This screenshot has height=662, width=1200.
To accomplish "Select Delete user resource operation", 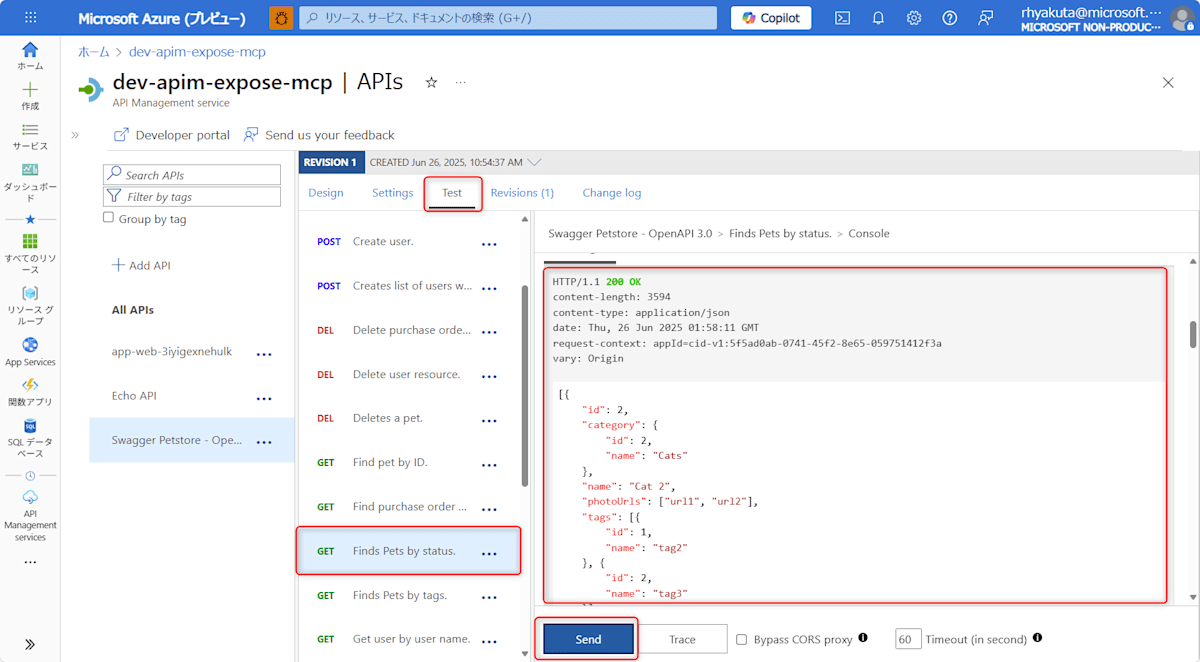I will pos(408,374).
